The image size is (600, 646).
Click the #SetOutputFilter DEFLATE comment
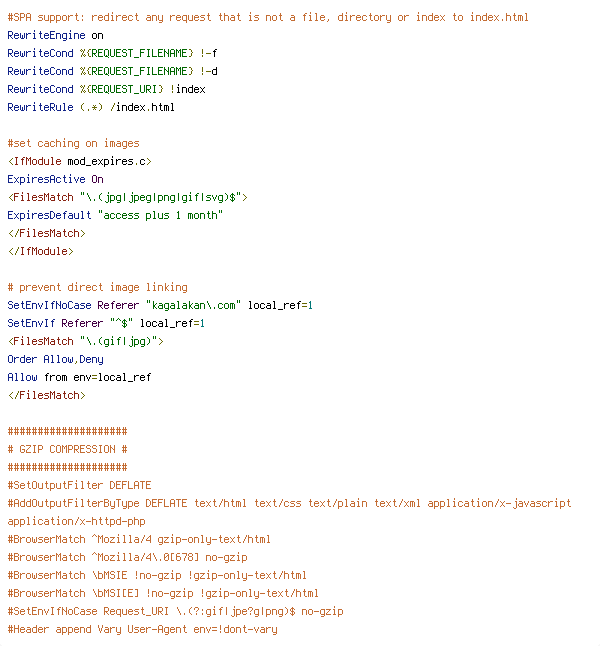[79, 485]
